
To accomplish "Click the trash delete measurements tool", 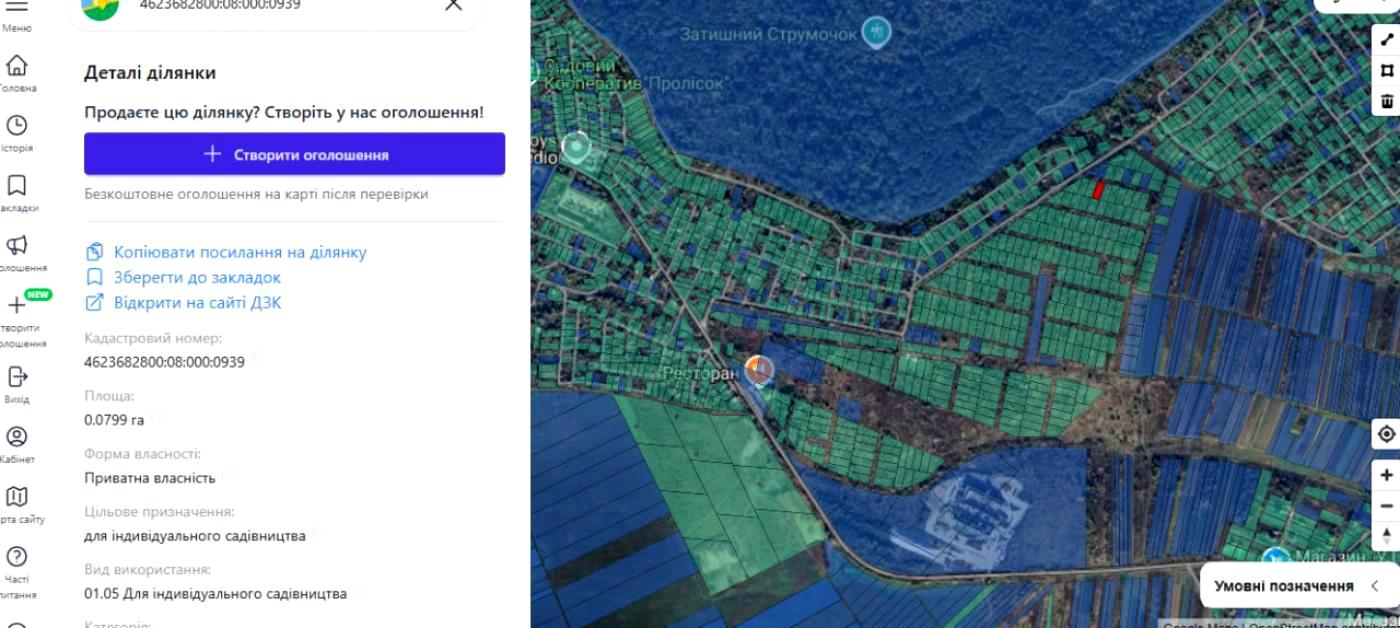I will coord(1387,101).
